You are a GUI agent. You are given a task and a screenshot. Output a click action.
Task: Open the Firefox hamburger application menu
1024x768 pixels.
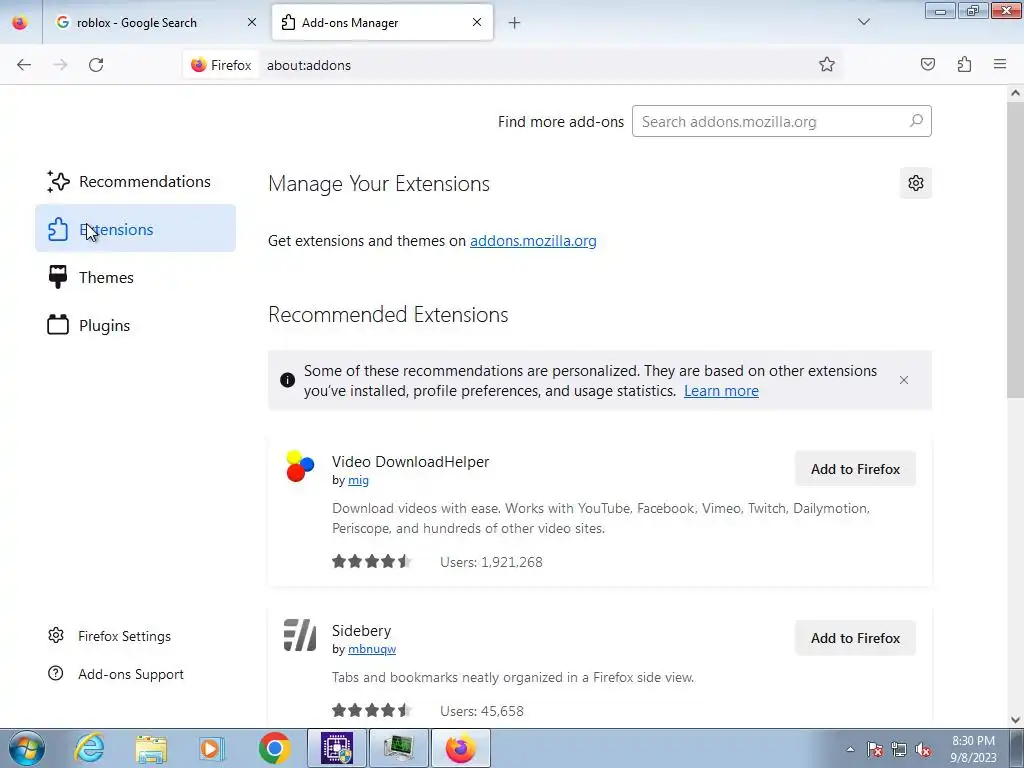click(1000, 64)
